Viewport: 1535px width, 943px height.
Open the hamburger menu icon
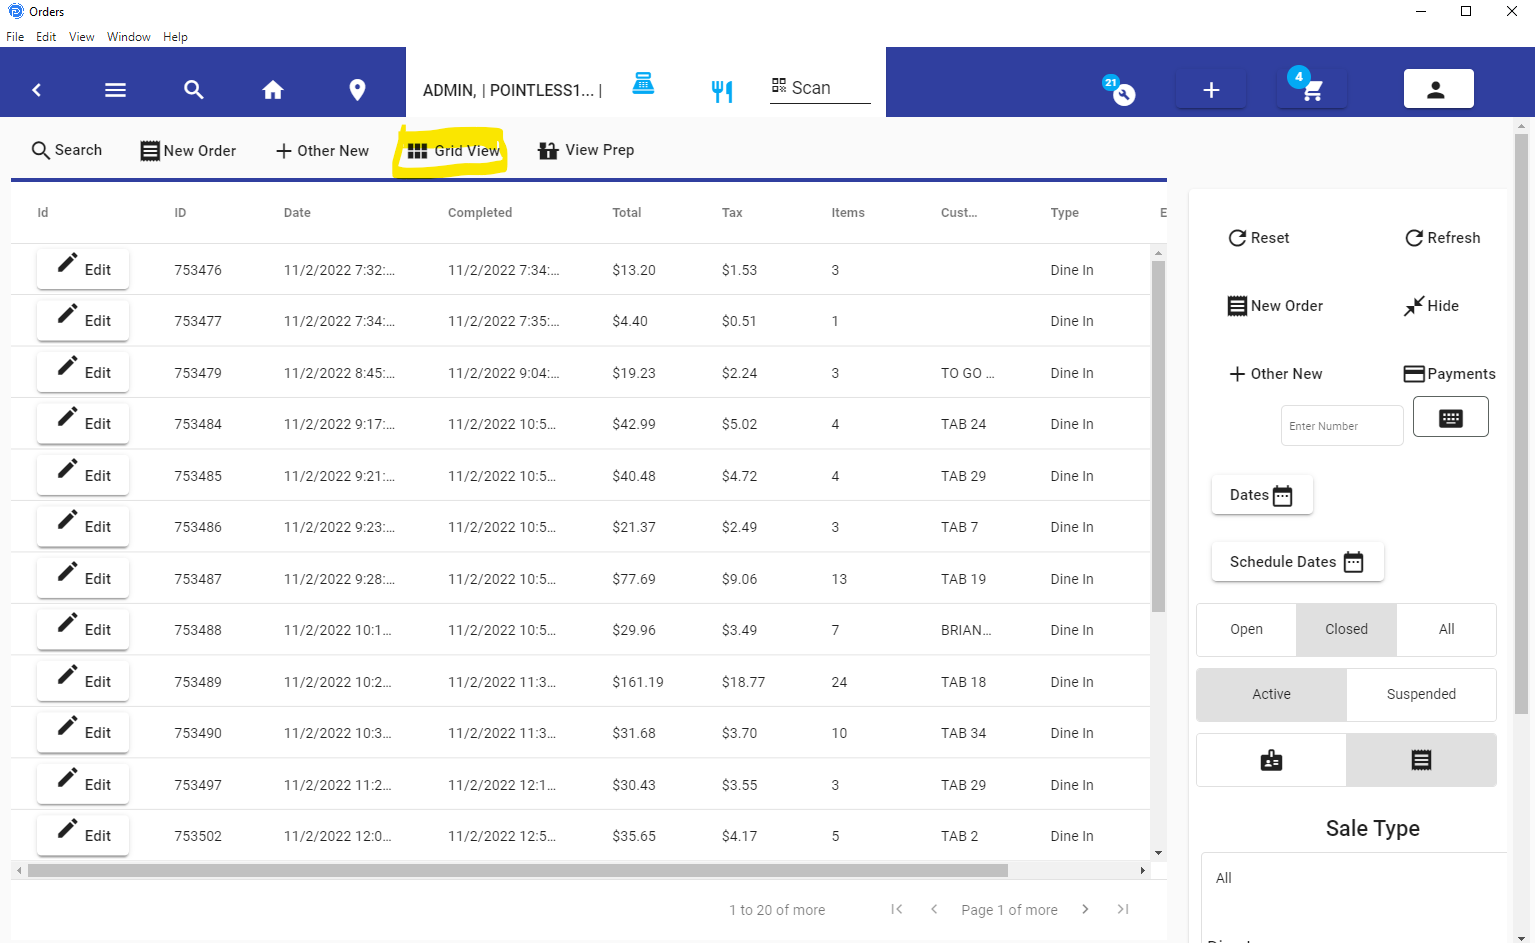click(x=115, y=90)
